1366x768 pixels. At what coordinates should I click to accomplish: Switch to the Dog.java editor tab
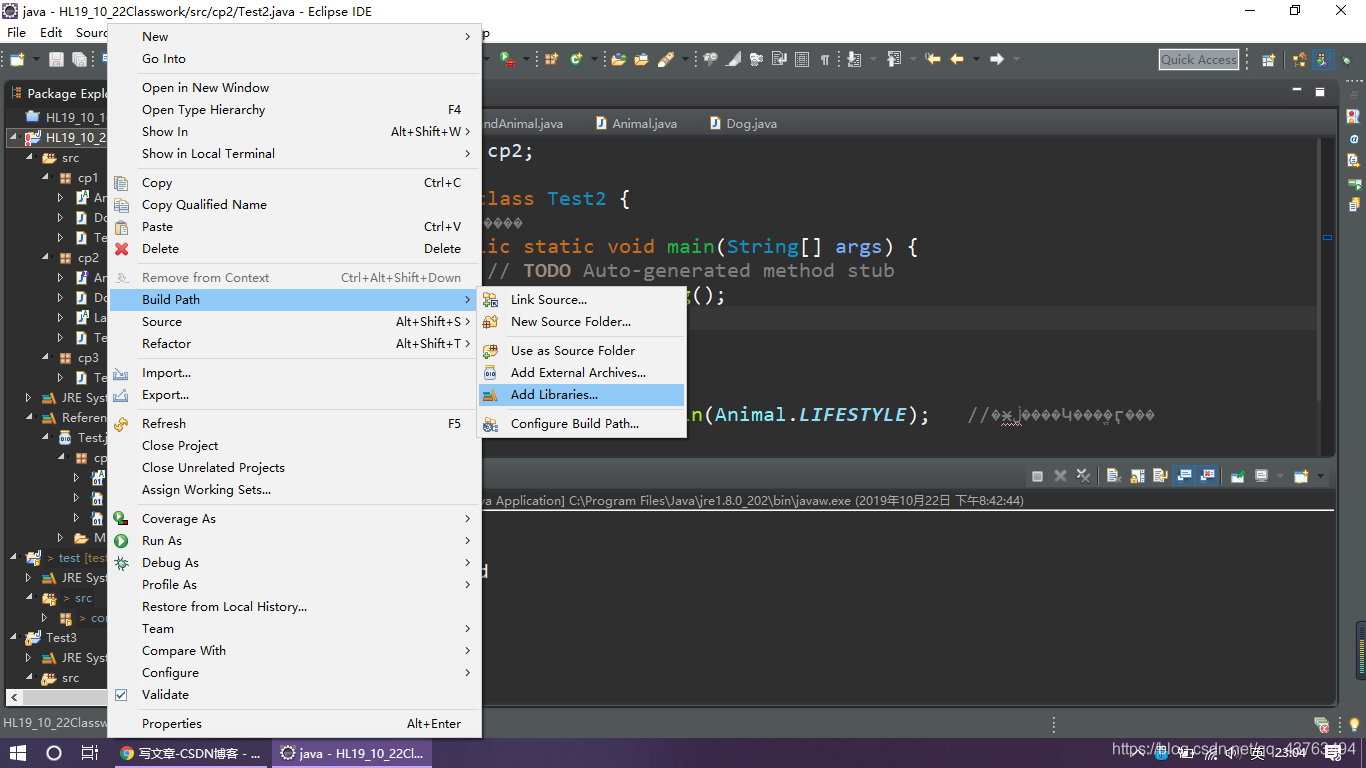(742, 124)
